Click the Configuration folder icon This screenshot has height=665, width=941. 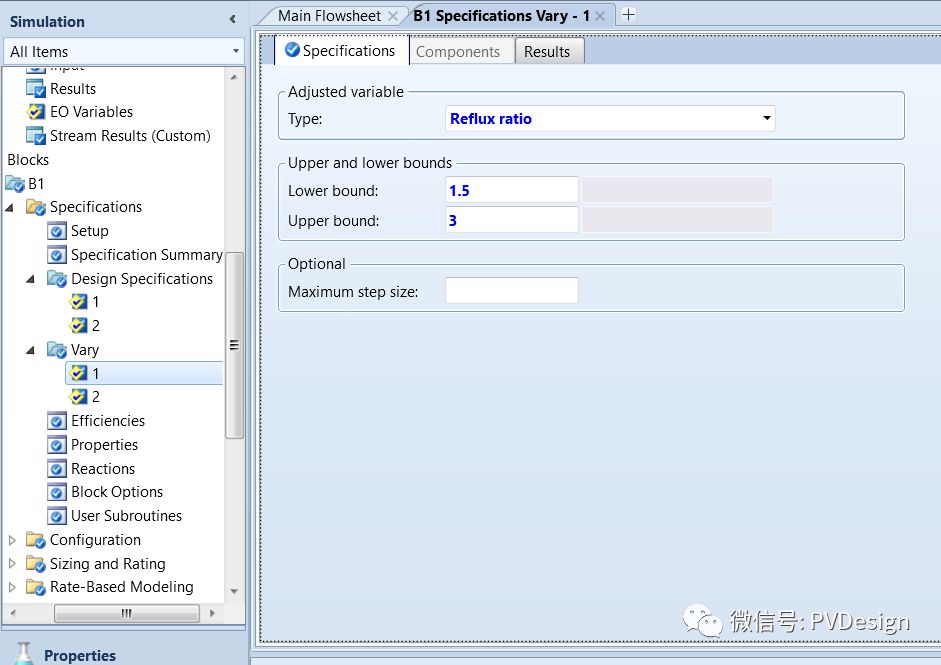[35, 540]
